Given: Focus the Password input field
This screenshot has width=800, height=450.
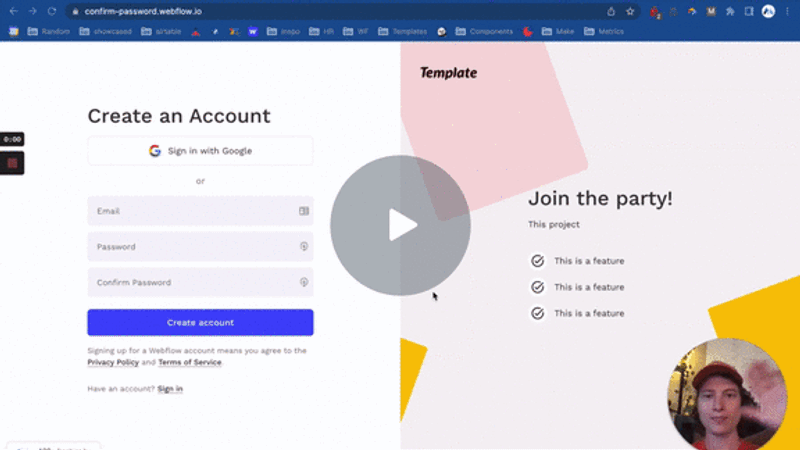Looking at the screenshot, I should coord(201,246).
